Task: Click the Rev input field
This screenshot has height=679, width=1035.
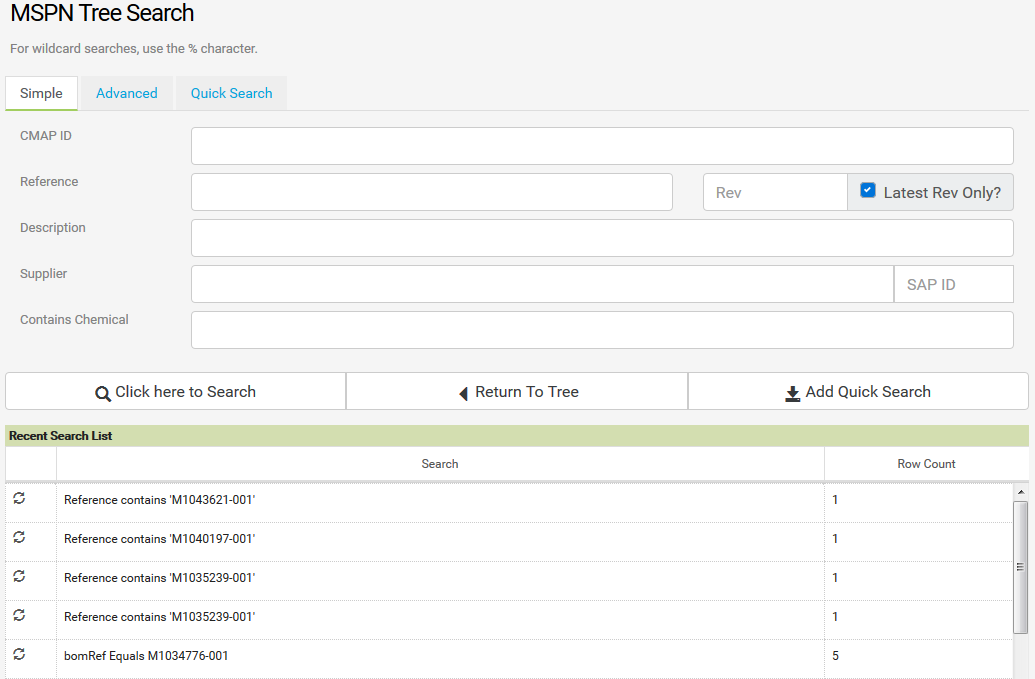Action: tap(775, 192)
